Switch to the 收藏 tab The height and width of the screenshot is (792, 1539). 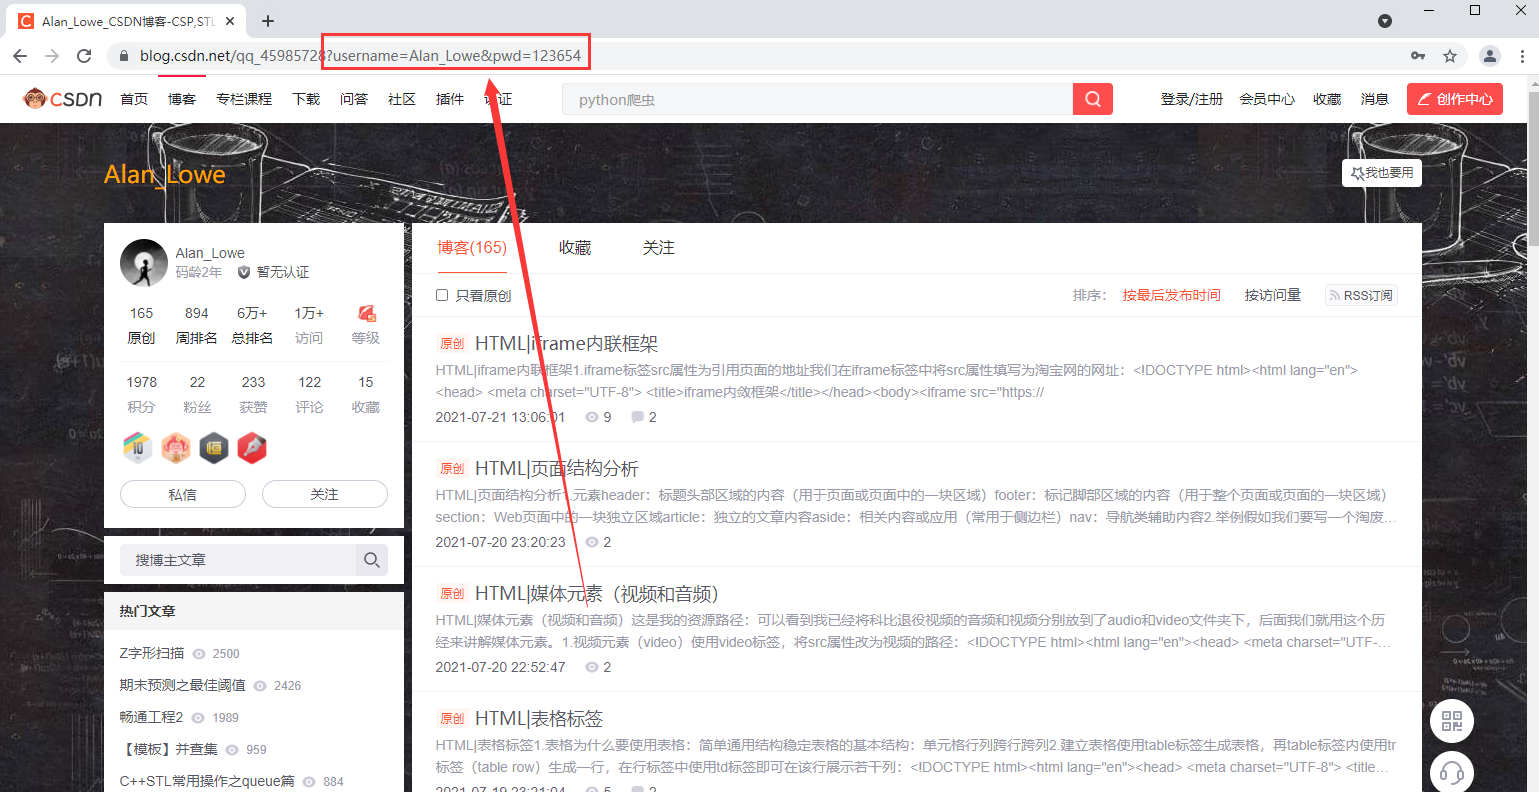tap(574, 247)
